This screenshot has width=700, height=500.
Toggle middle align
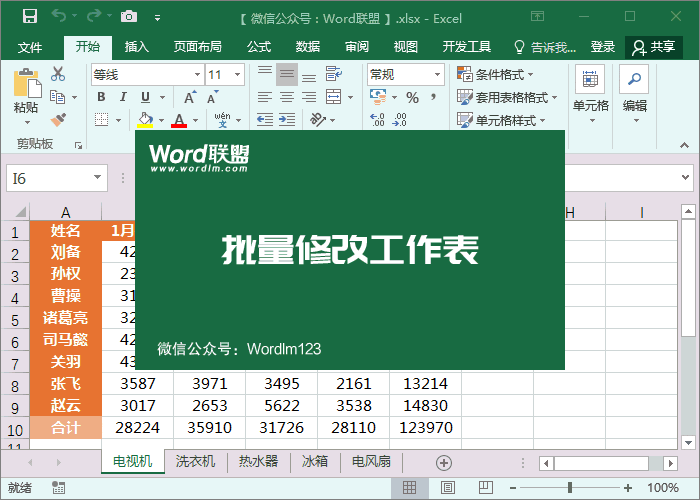[287, 74]
